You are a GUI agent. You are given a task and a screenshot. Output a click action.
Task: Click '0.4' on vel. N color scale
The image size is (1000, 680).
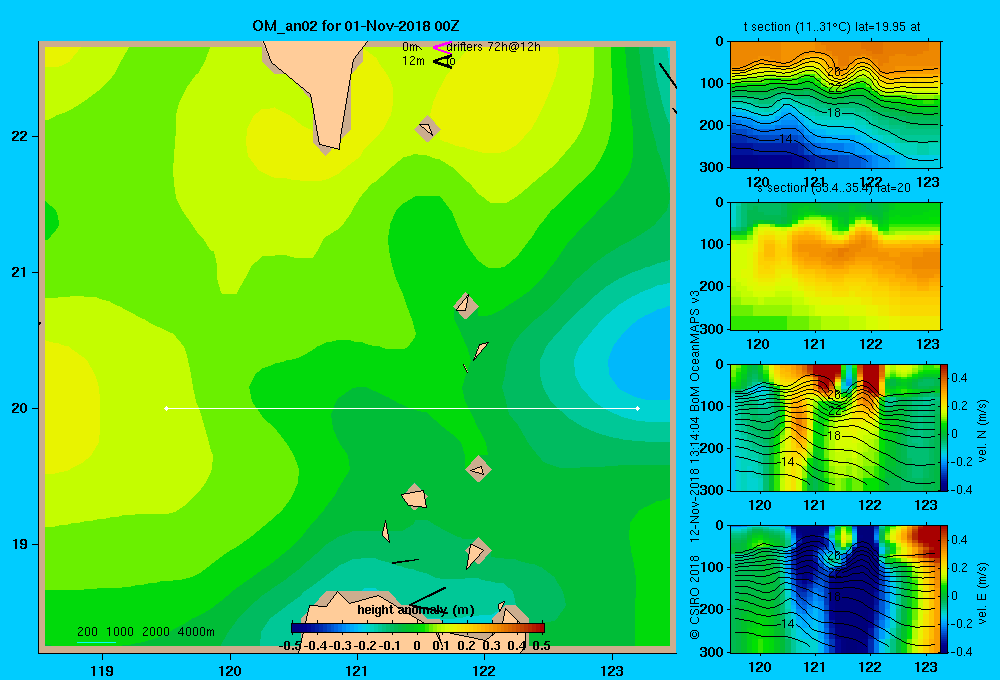[x=960, y=378]
